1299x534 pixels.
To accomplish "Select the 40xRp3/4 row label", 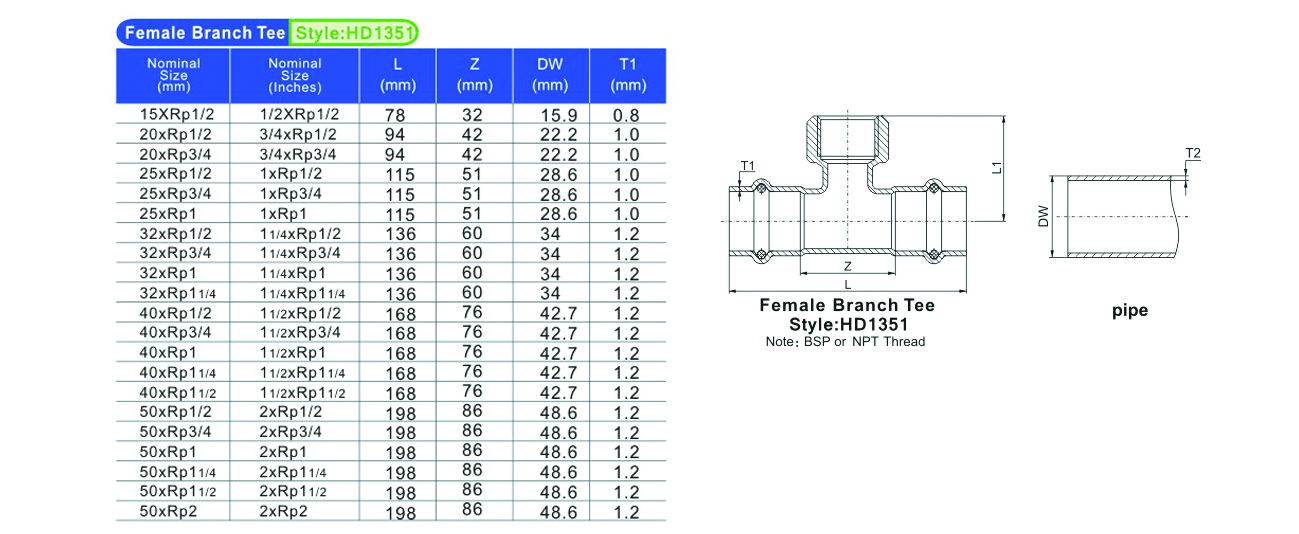I will tap(177, 331).
